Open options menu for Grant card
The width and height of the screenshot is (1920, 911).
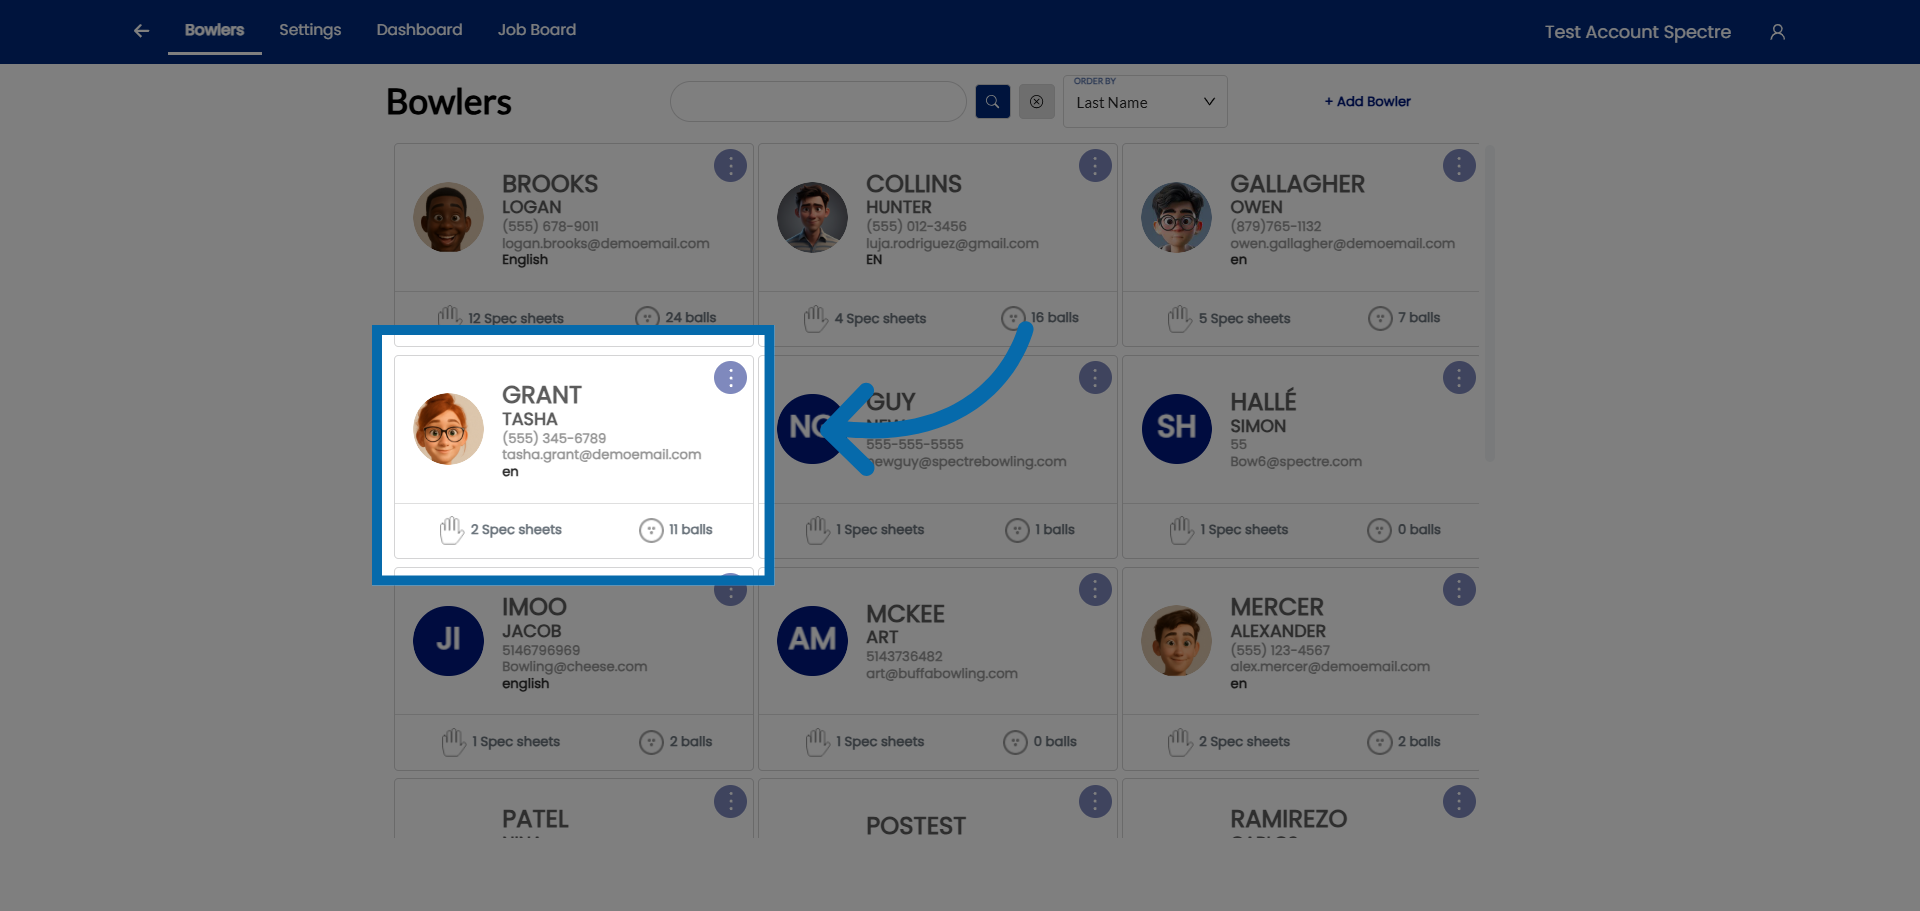[730, 378]
